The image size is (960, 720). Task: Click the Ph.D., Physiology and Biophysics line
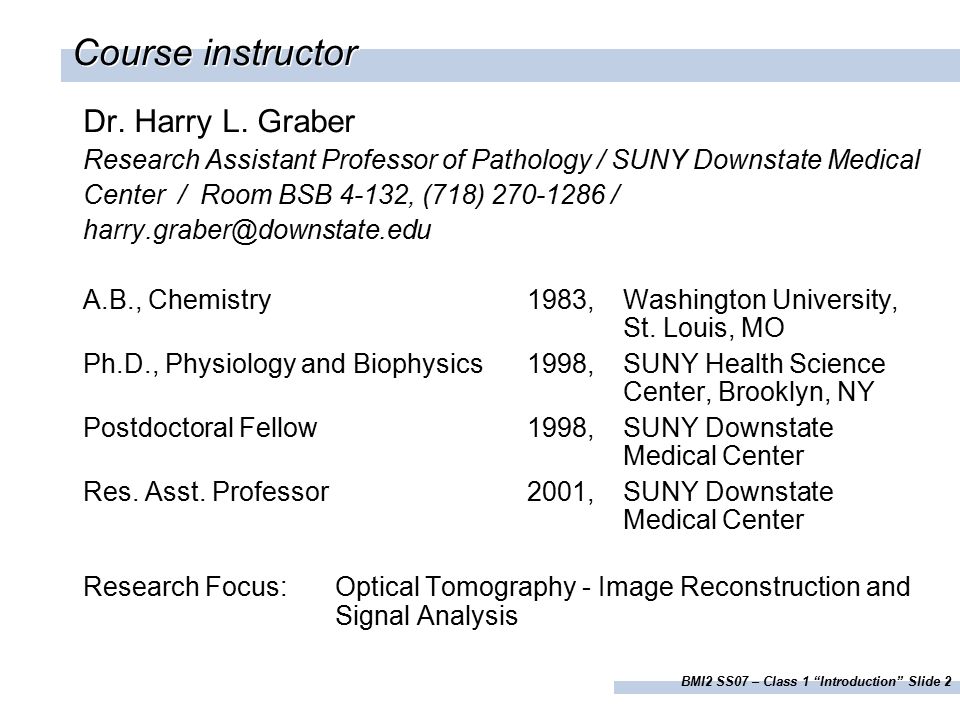[x=283, y=364]
